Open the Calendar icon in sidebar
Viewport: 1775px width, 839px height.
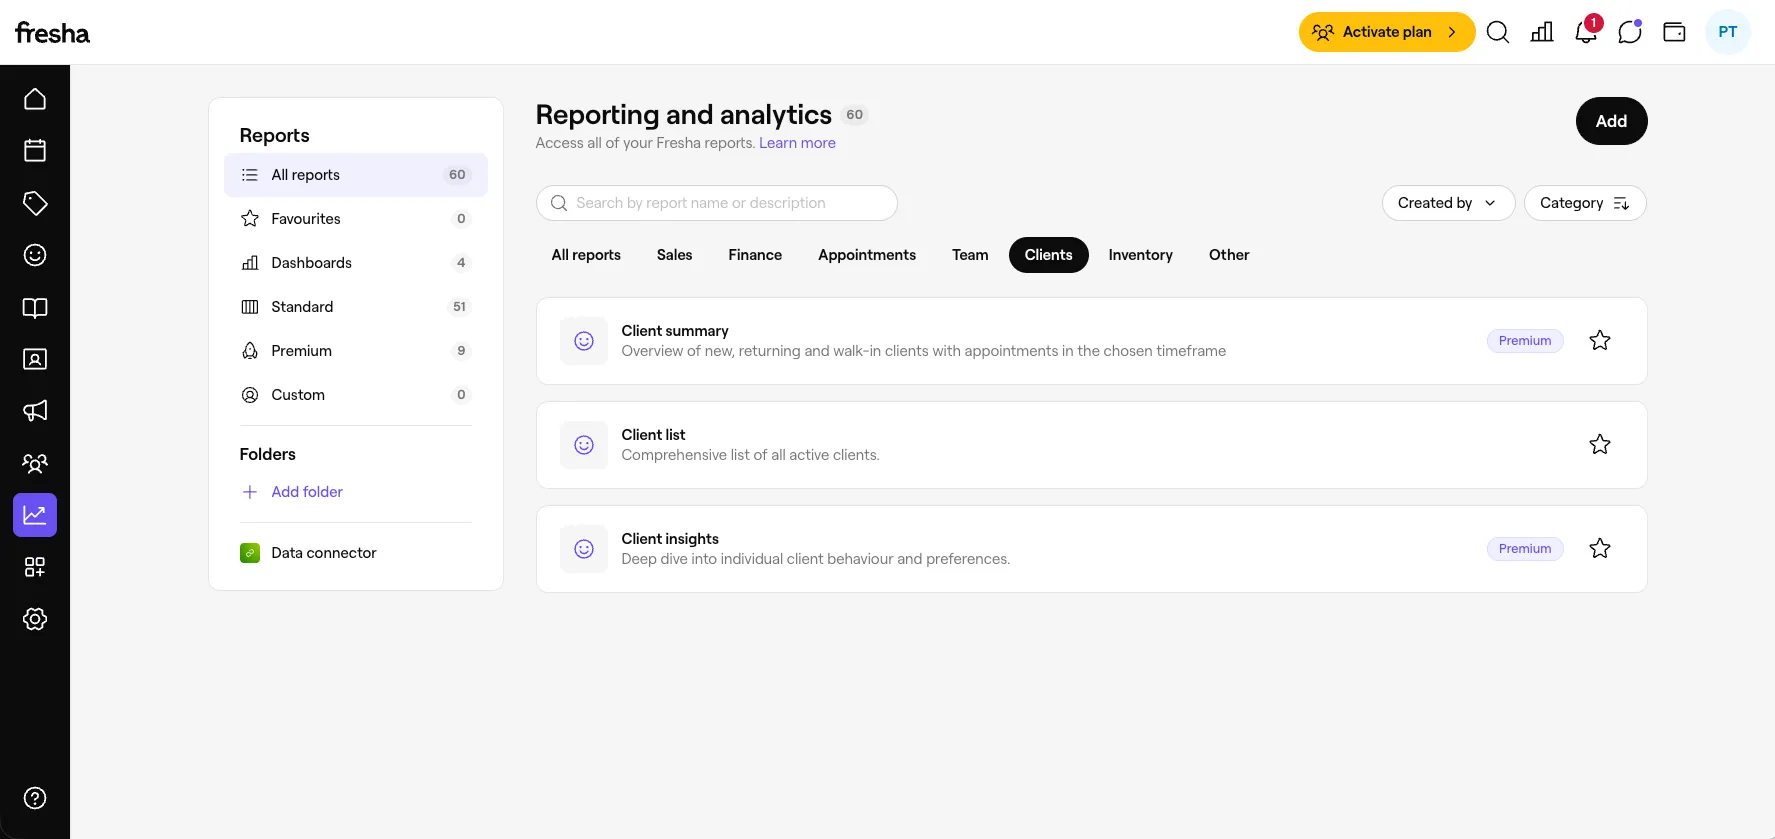[x=35, y=151]
